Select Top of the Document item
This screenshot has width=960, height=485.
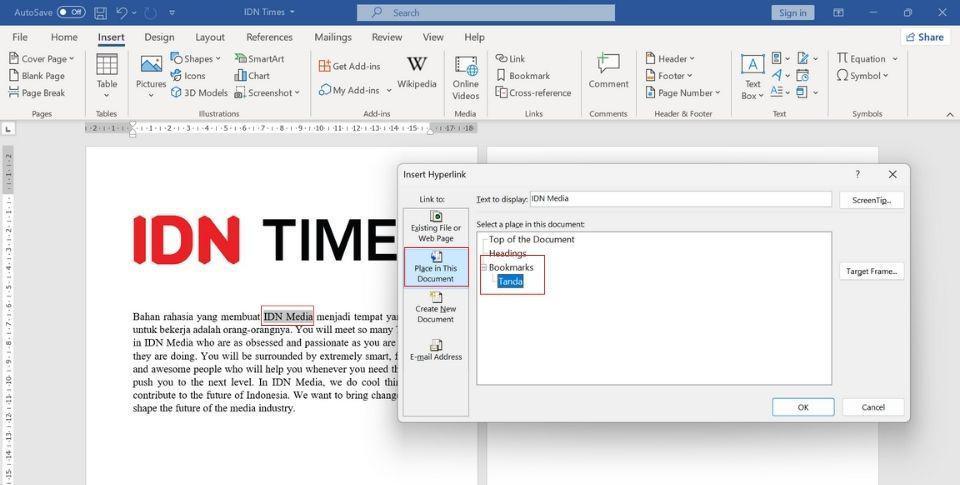pyautogui.click(x=531, y=239)
